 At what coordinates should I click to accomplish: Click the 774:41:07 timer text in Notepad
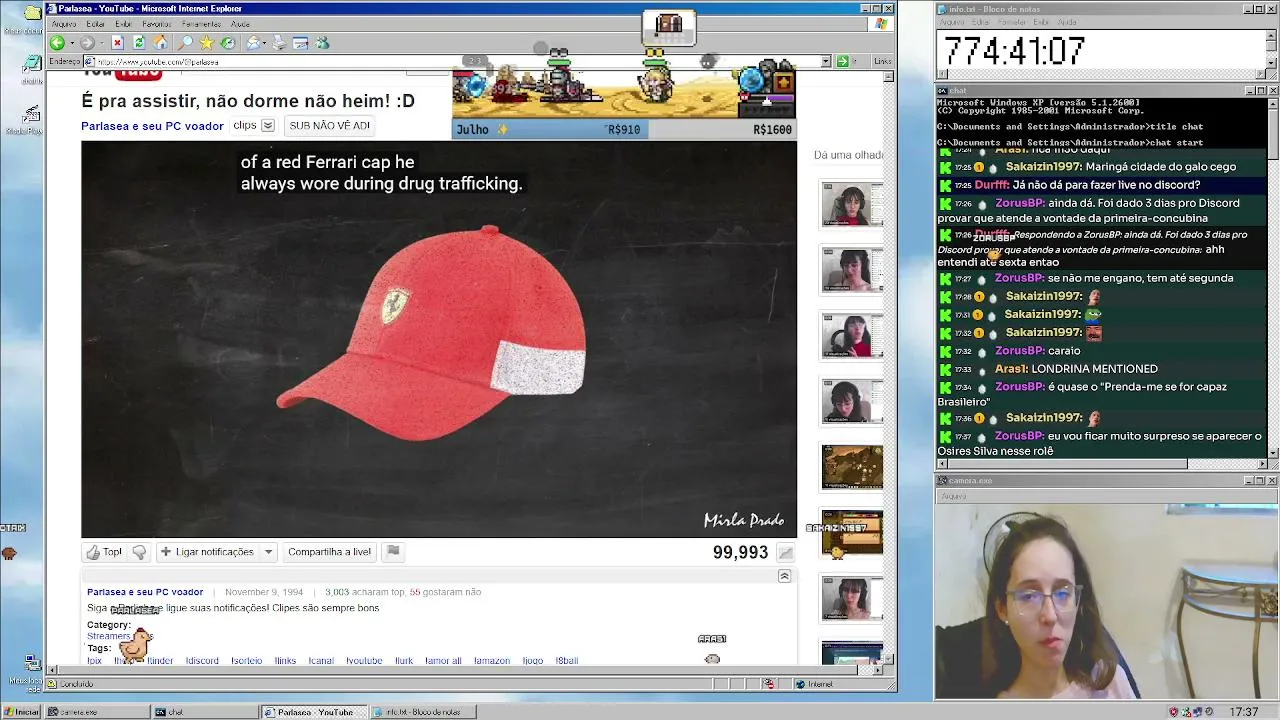(1014, 51)
